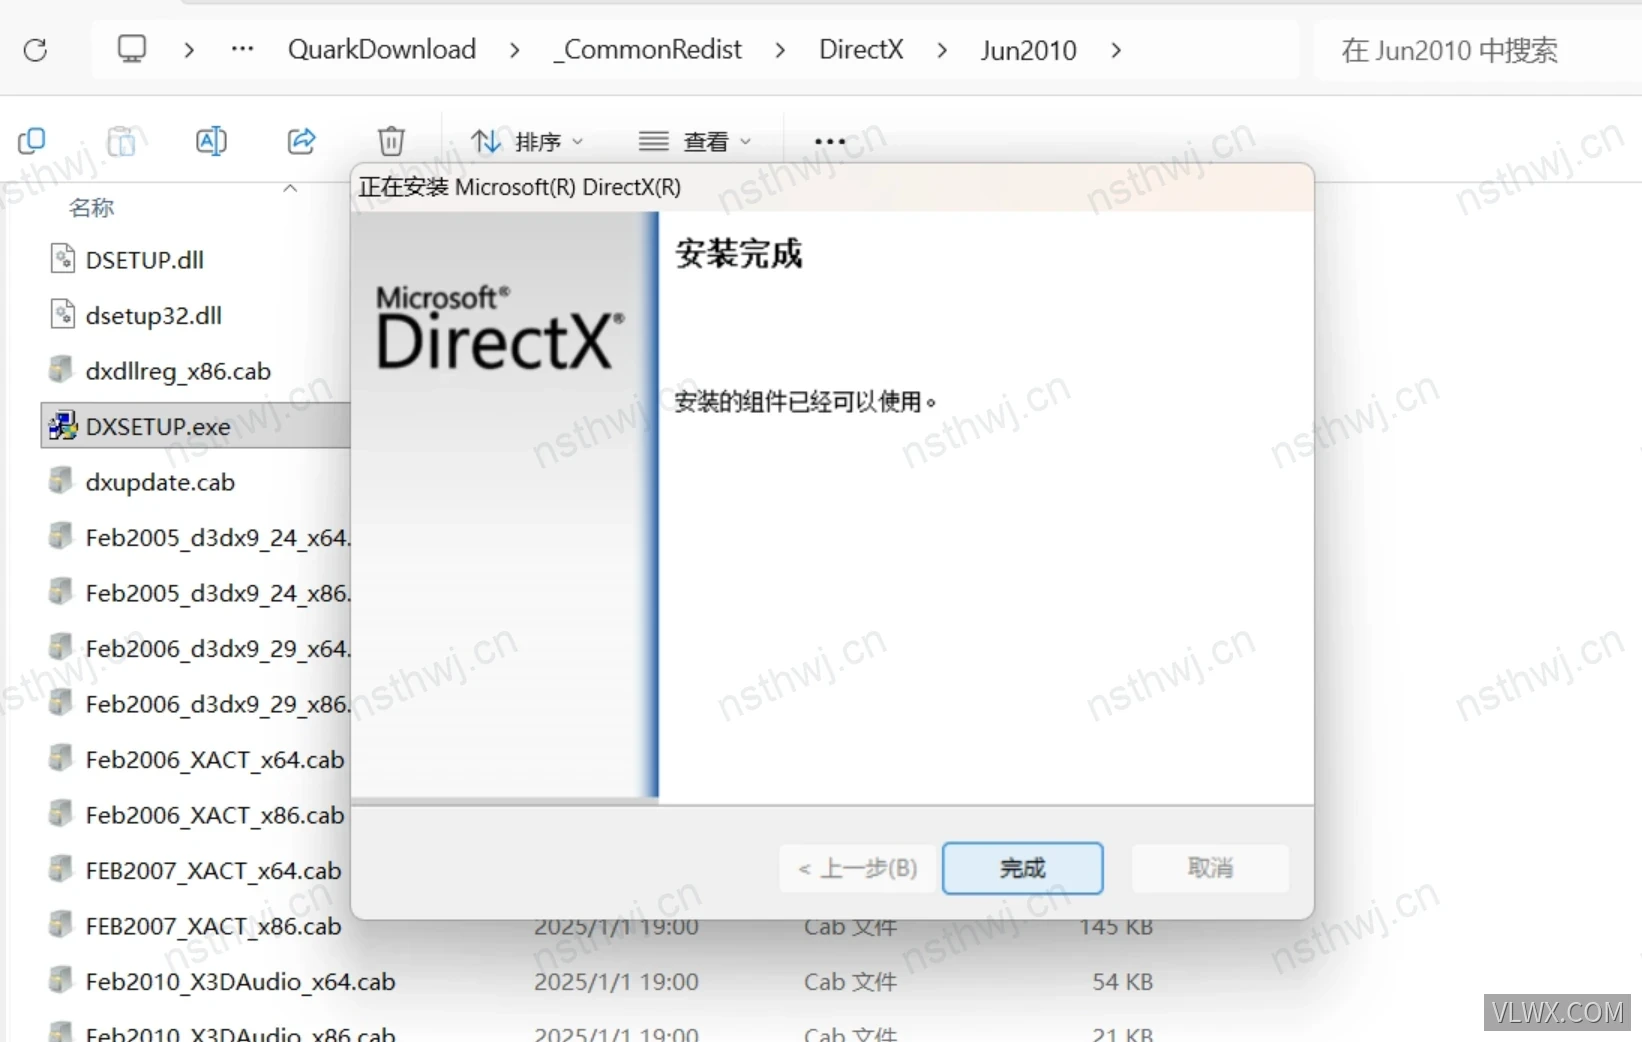Click Feb2006_d3dx9_29_x64 cab icon

click(x=61, y=647)
